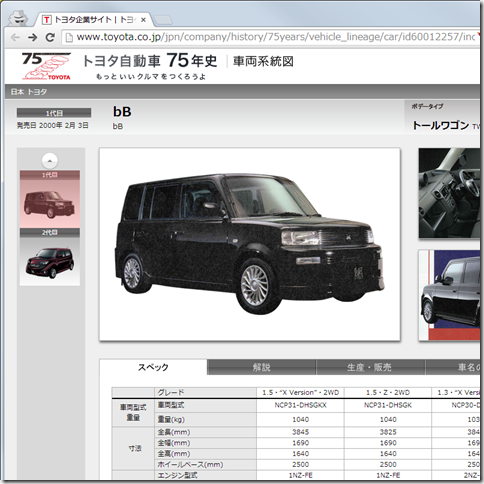Click the large bB model title
484x484 pixels.
point(122,112)
